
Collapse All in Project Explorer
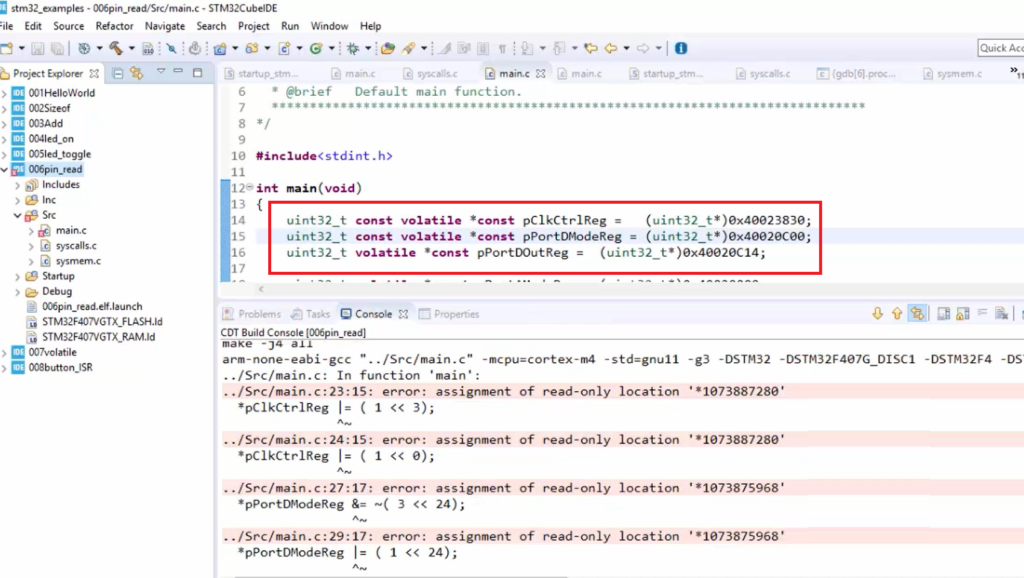pos(118,73)
